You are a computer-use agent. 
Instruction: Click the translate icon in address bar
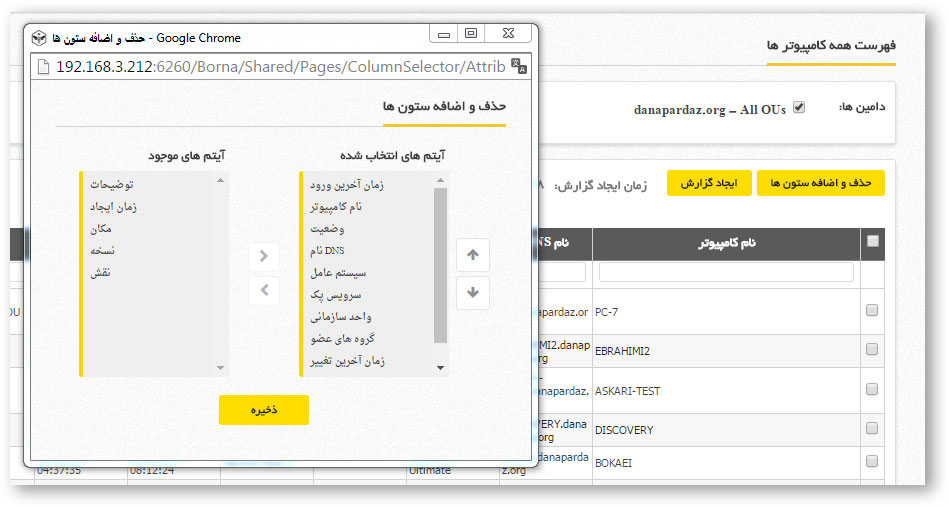519,66
